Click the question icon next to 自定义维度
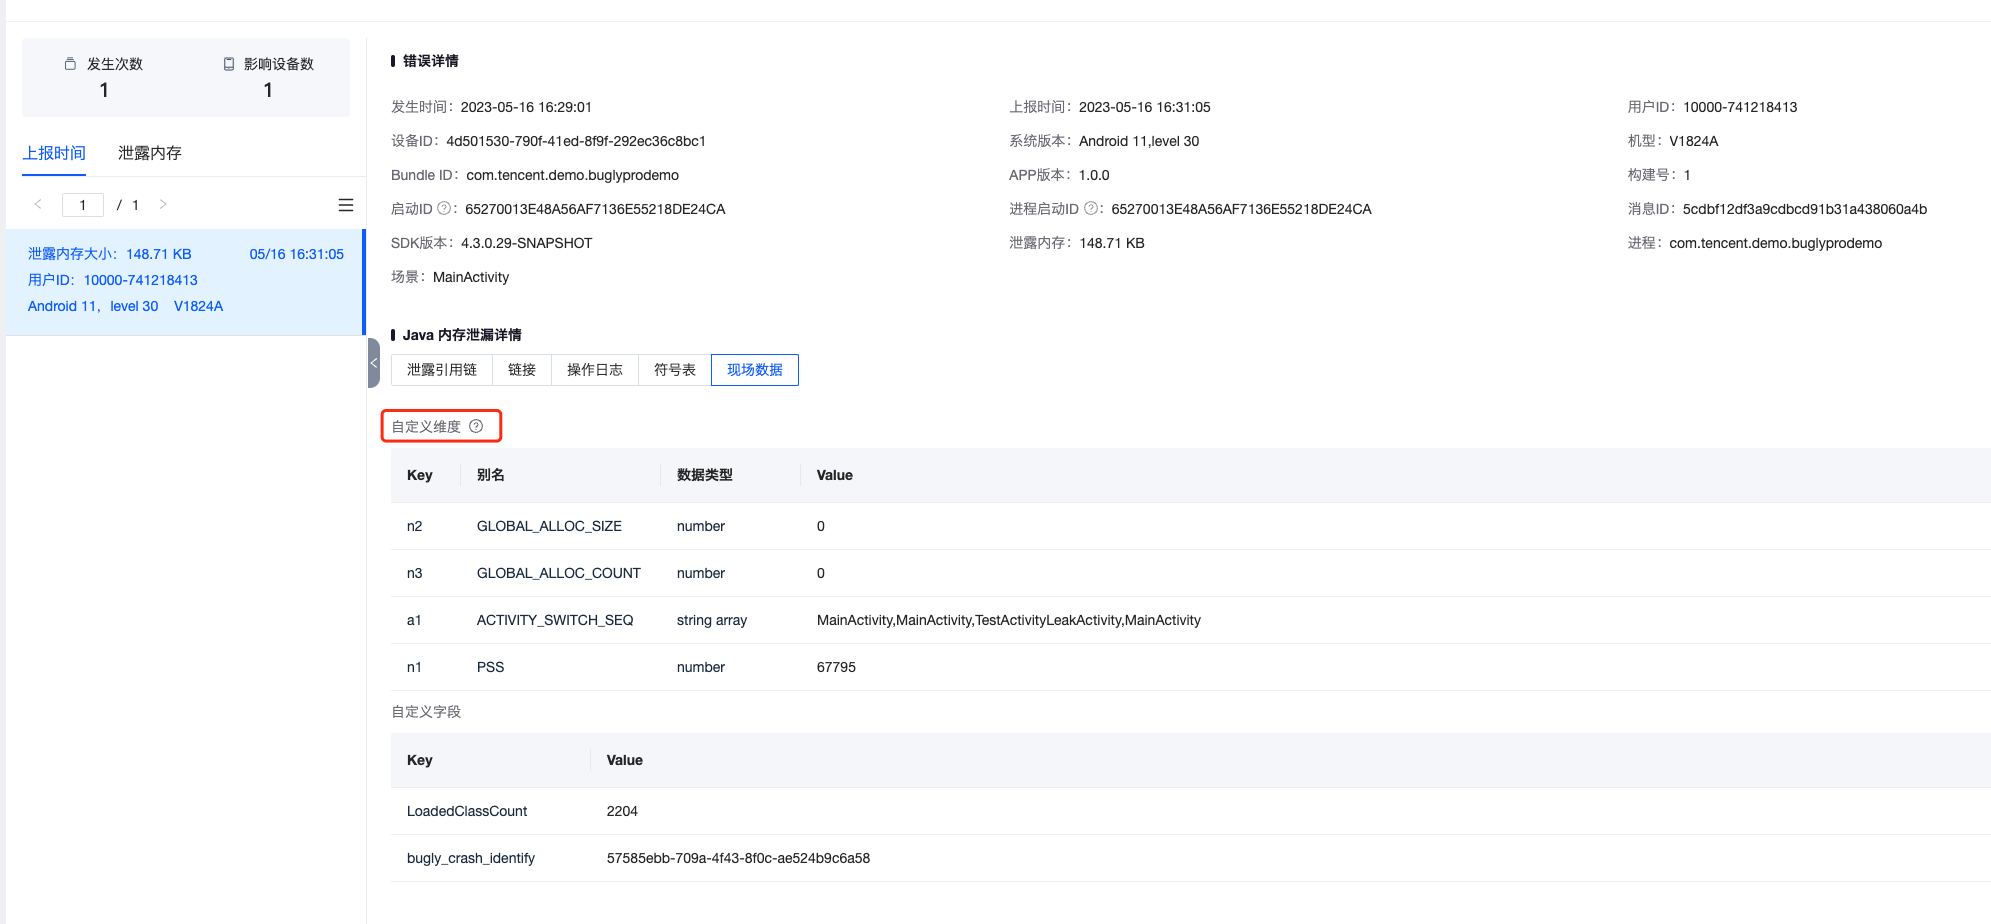The height and width of the screenshot is (924, 1991). pyautogui.click(x=476, y=426)
